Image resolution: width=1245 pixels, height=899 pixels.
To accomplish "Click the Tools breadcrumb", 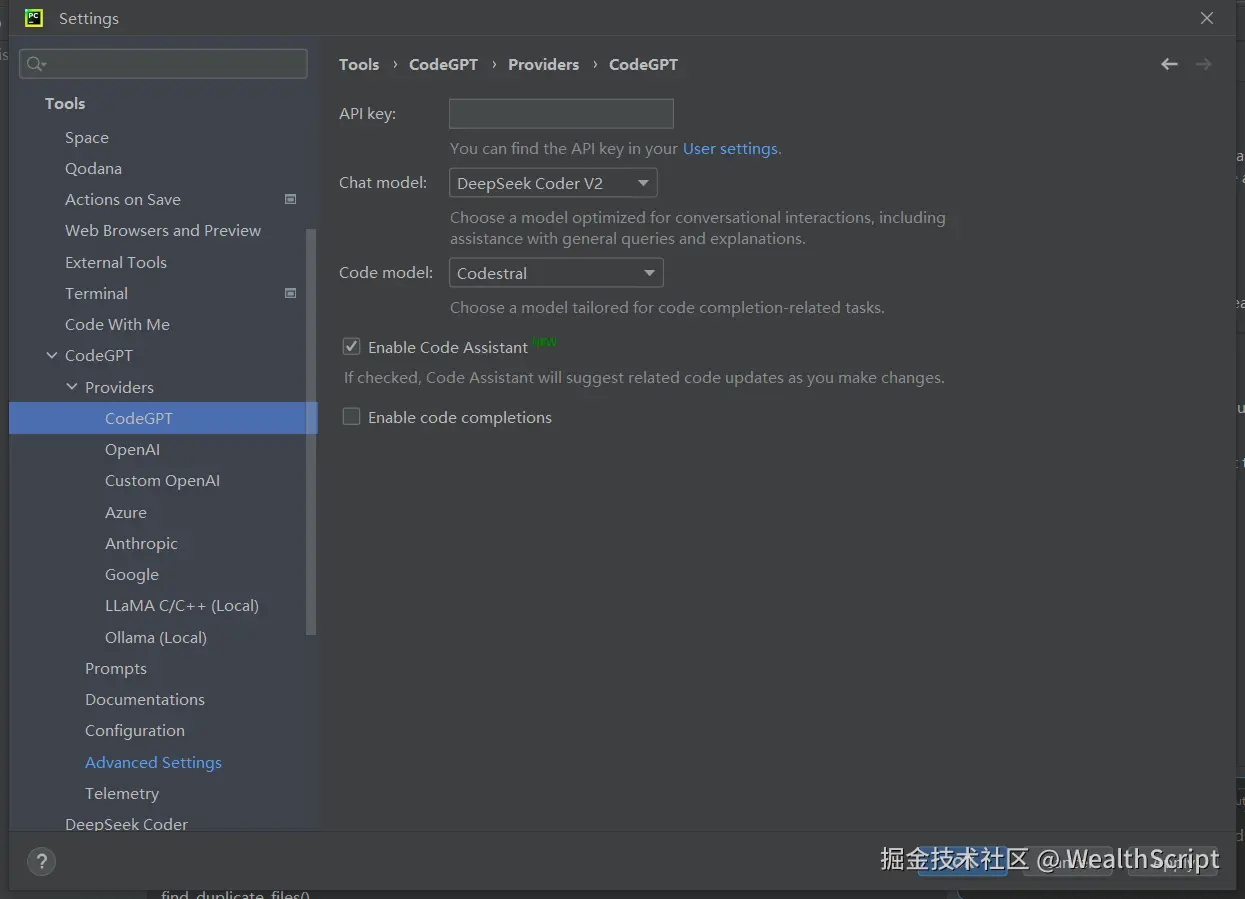I will click(359, 64).
